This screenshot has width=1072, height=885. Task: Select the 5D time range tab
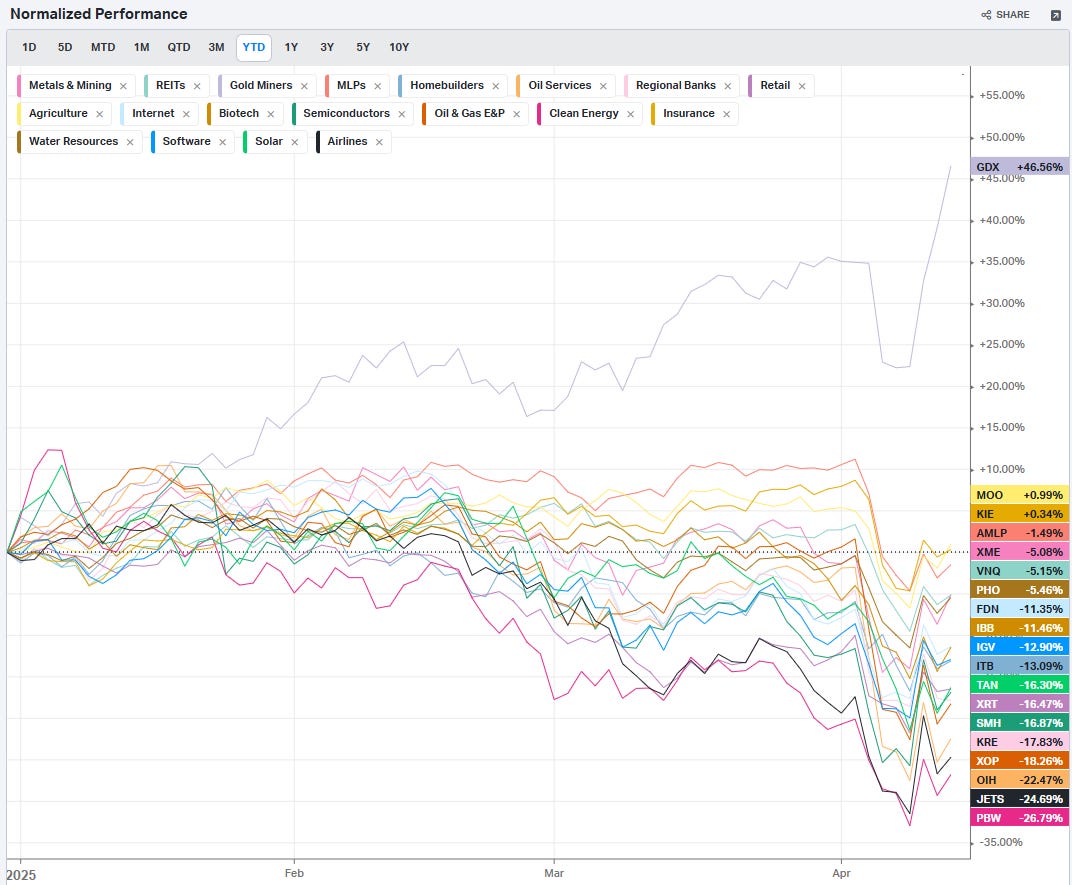65,47
